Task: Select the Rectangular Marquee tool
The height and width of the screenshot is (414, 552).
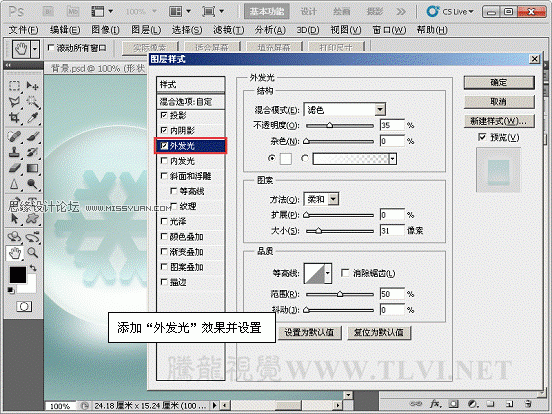Action: coord(14,86)
